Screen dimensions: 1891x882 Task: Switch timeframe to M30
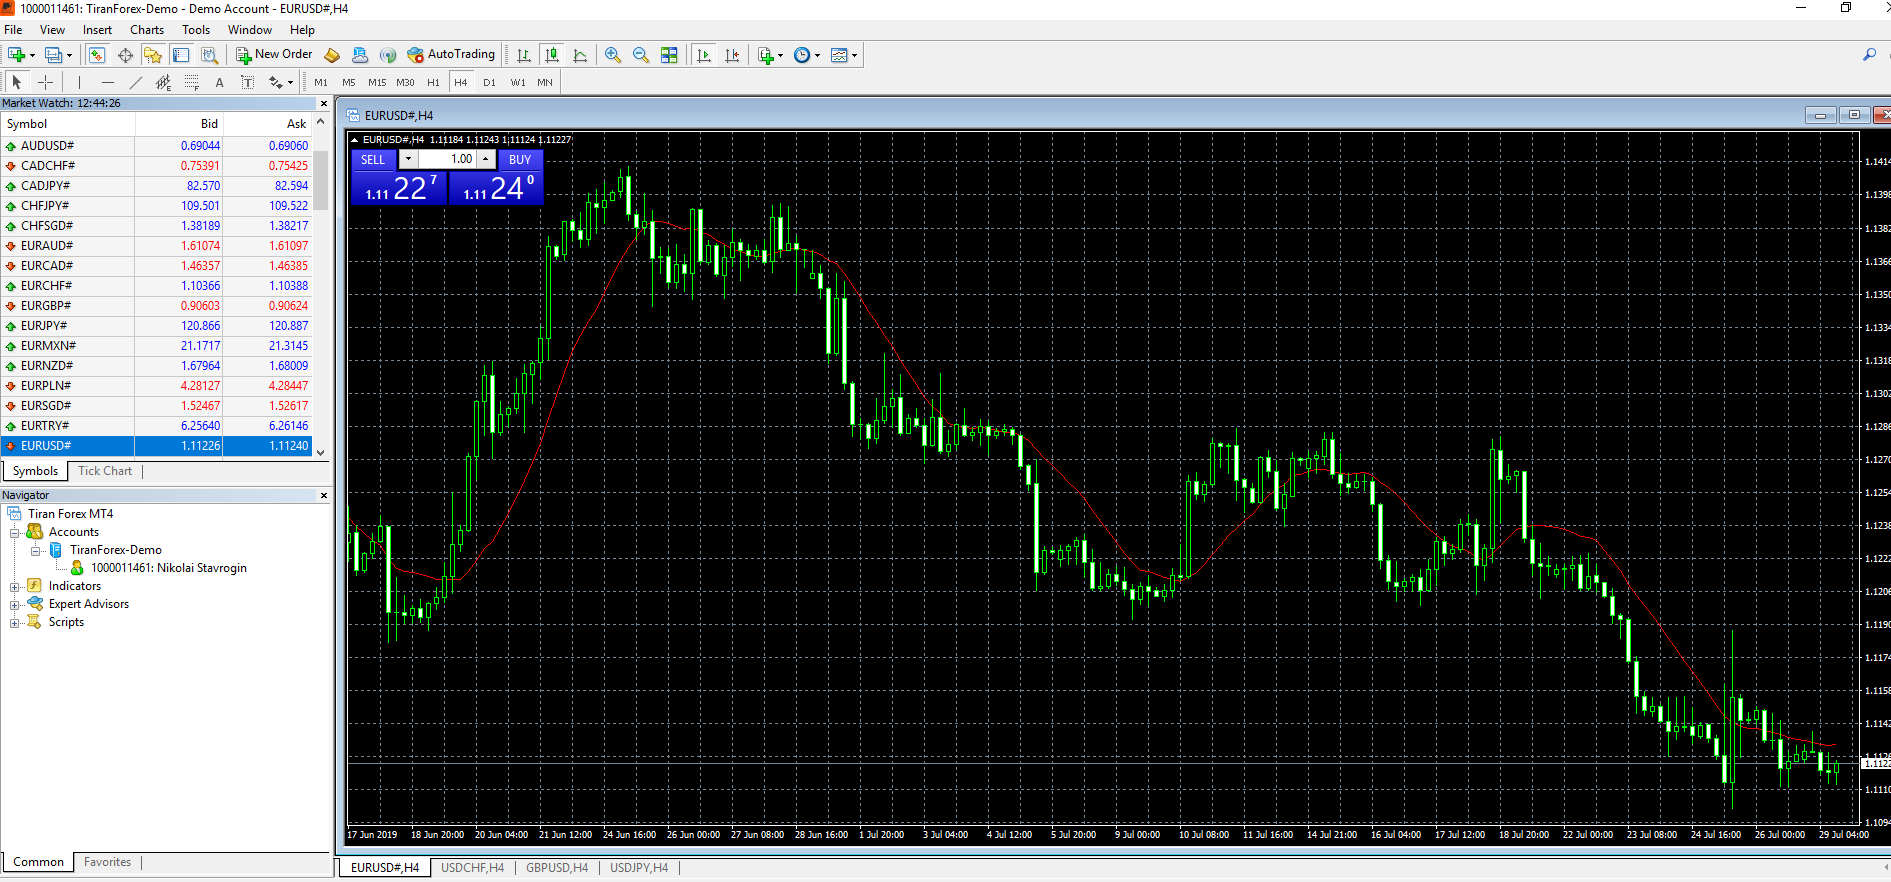(405, 82)
